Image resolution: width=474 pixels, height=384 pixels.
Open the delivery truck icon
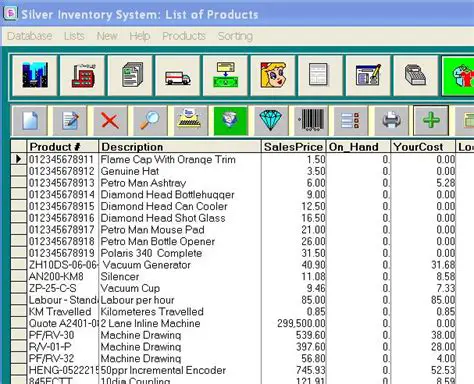178,76
